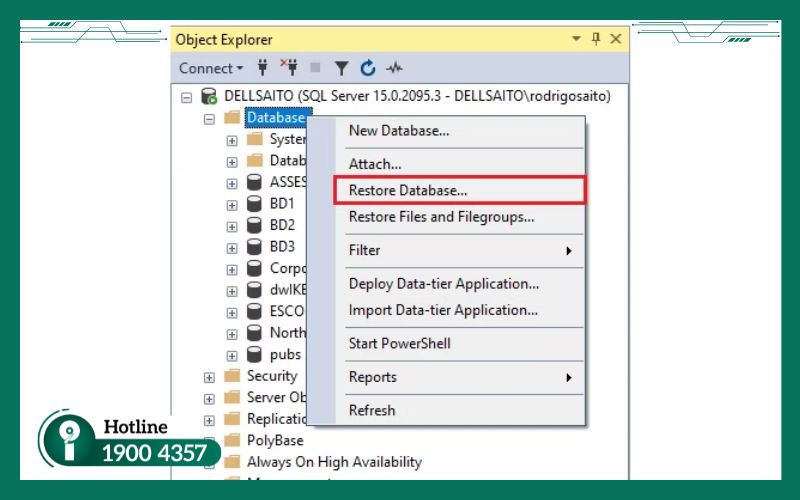This screenshot has height=500, width=800.
Task: Select the DELLSAITO SQL Server node text
Action: 417,96
